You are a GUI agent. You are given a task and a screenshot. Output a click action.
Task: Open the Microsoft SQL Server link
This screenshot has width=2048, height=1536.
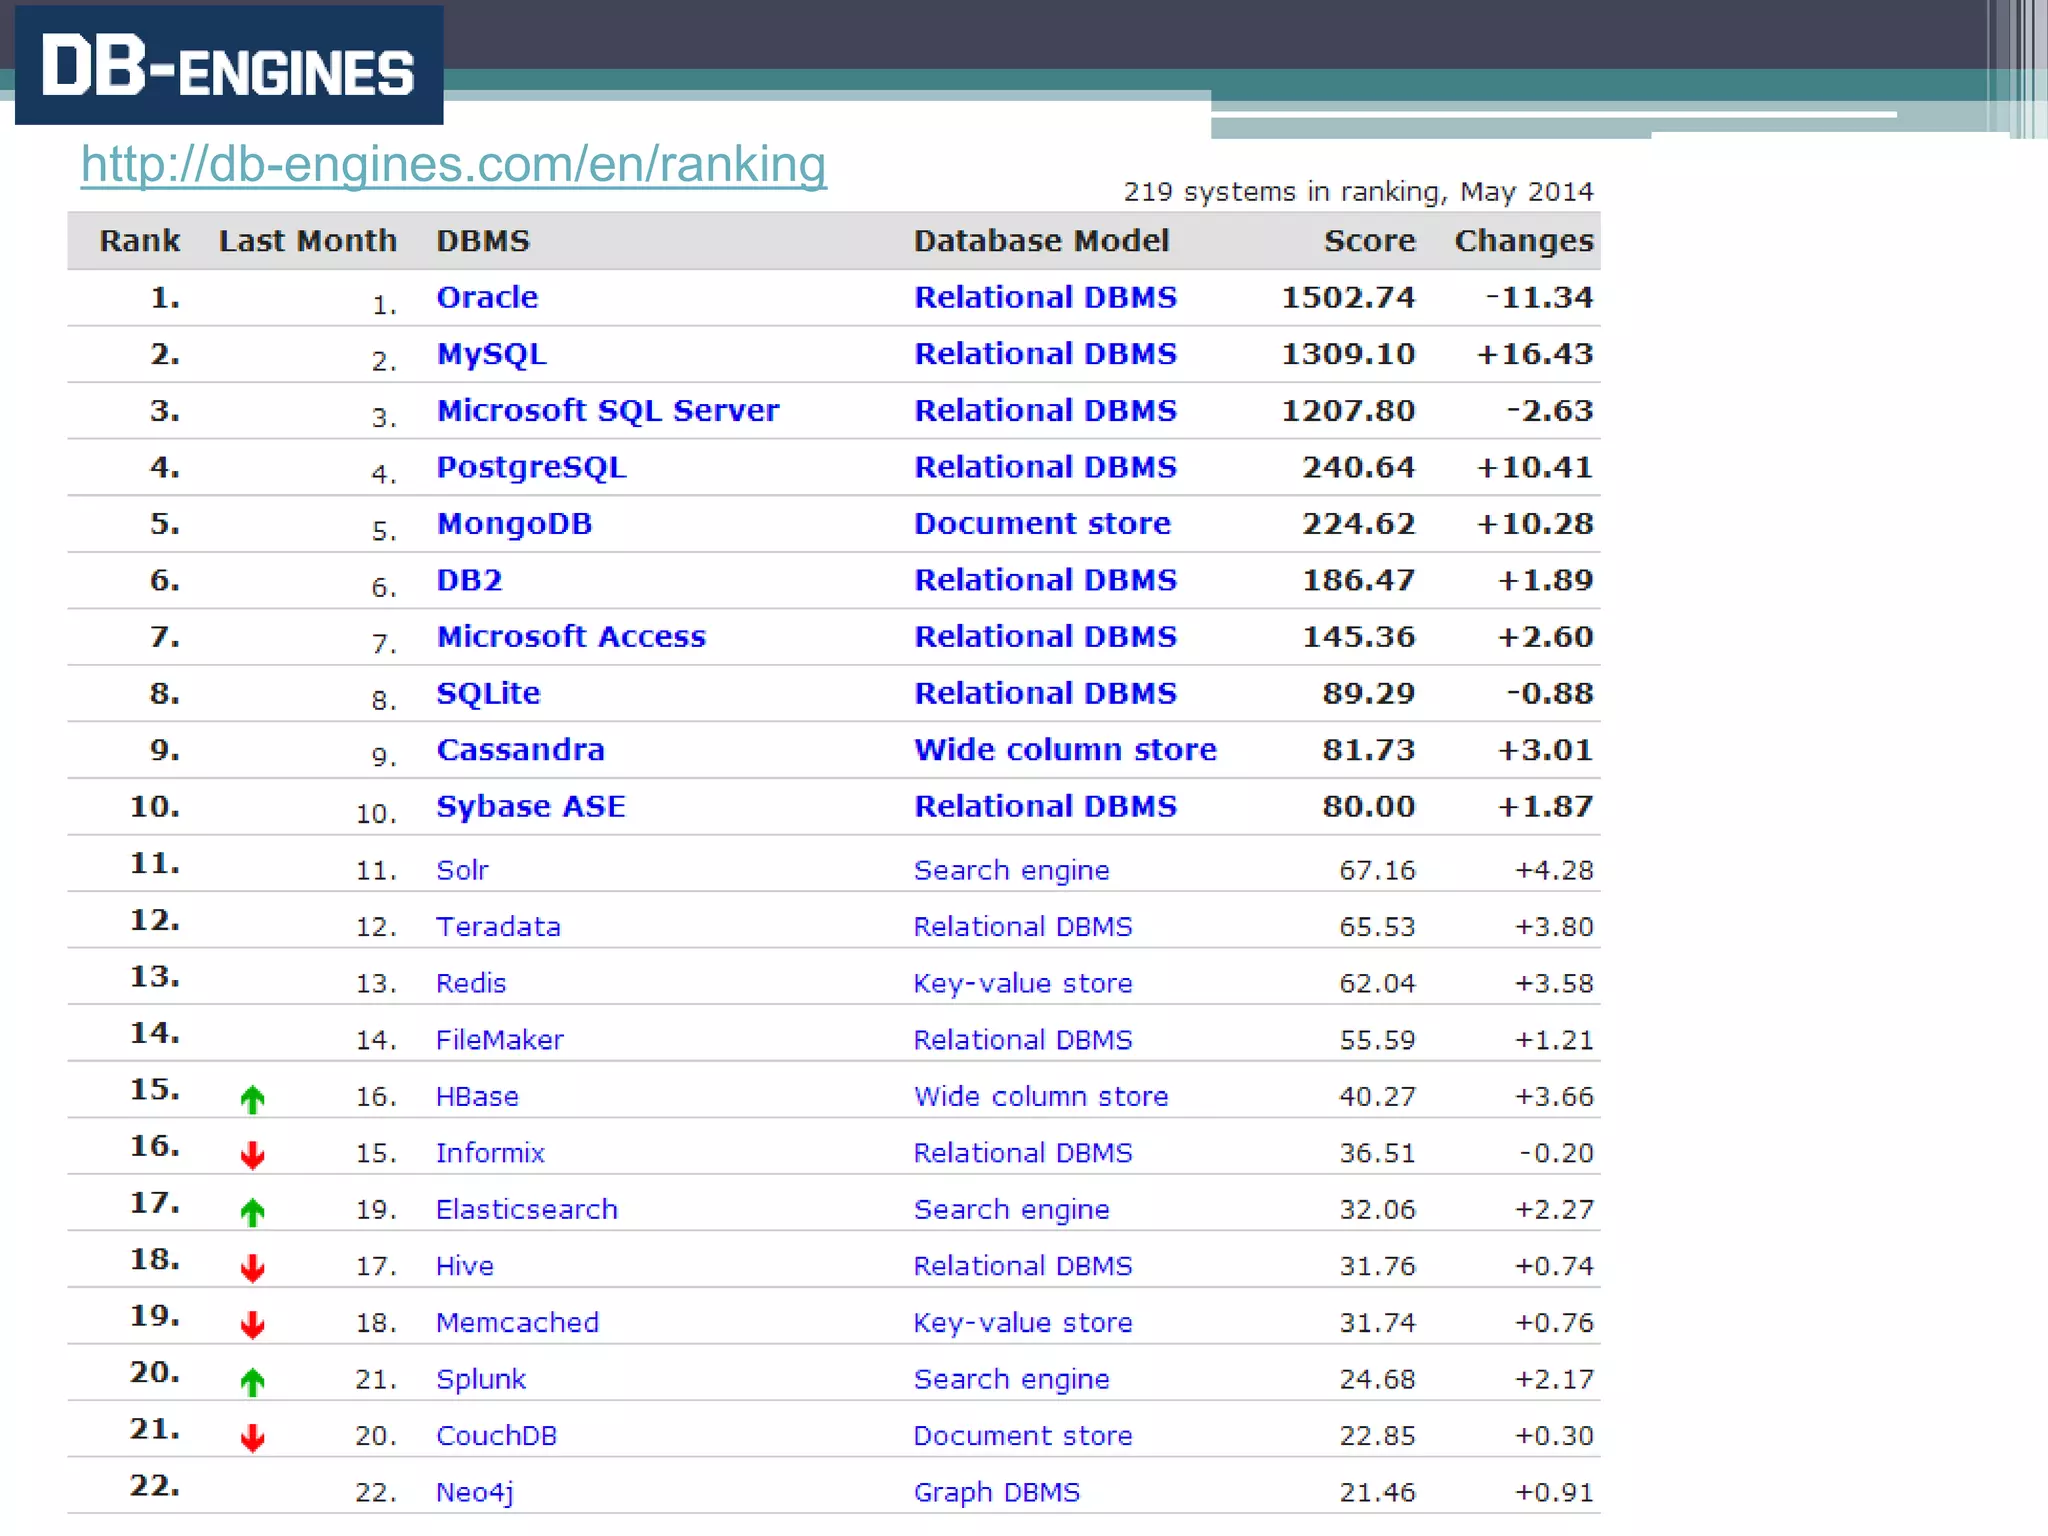pyautogui.click(x=607, y=410)
